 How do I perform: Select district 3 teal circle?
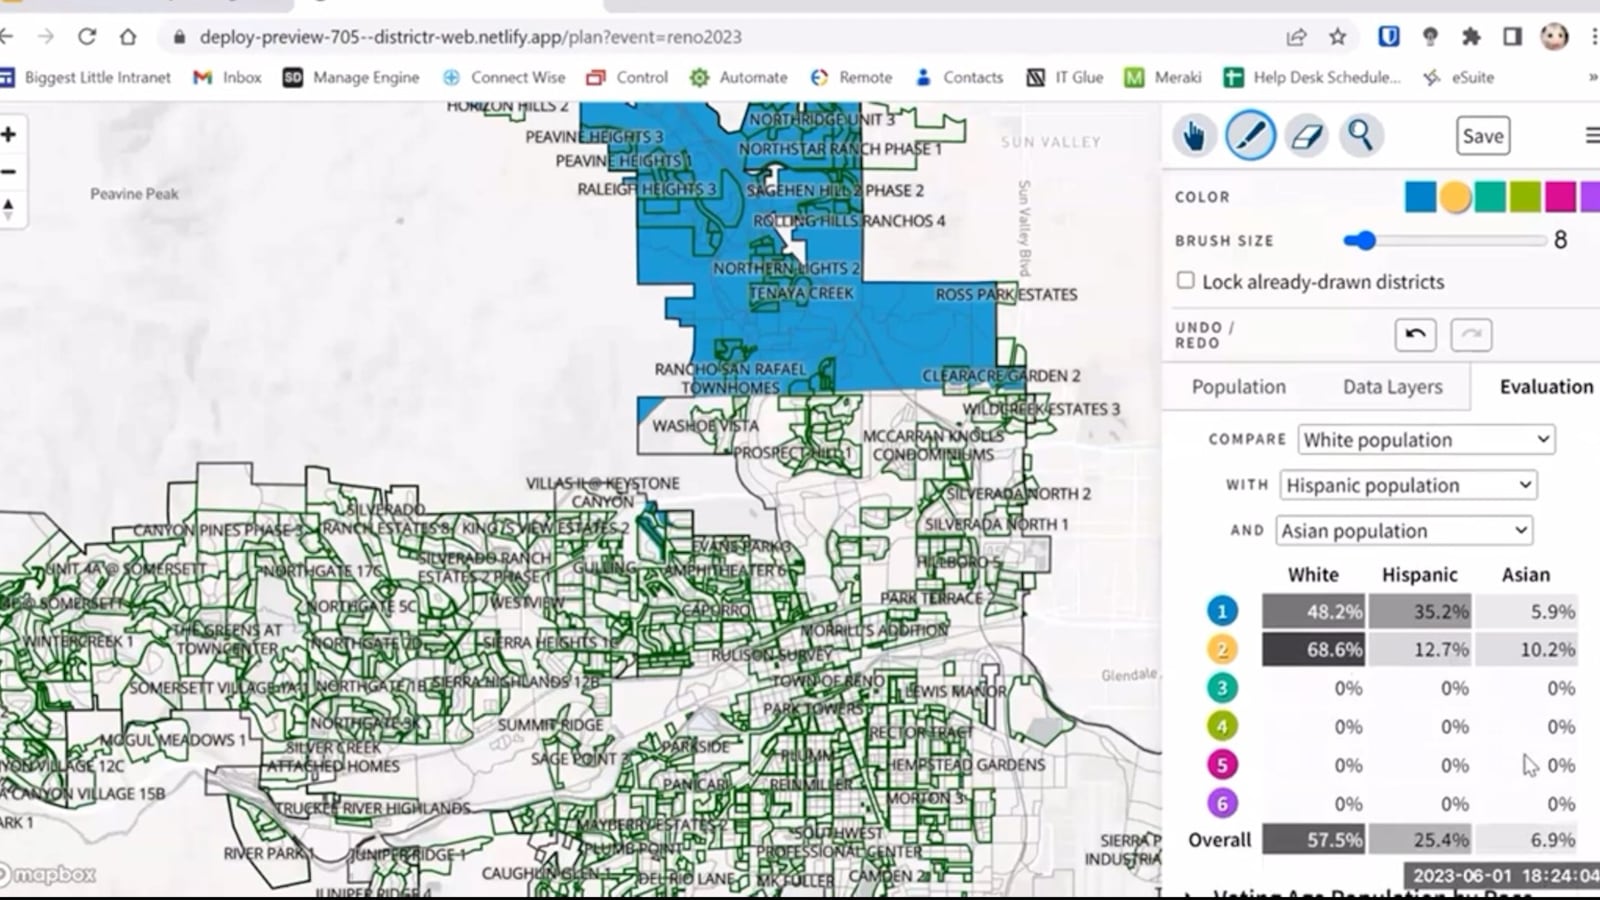1221,688
